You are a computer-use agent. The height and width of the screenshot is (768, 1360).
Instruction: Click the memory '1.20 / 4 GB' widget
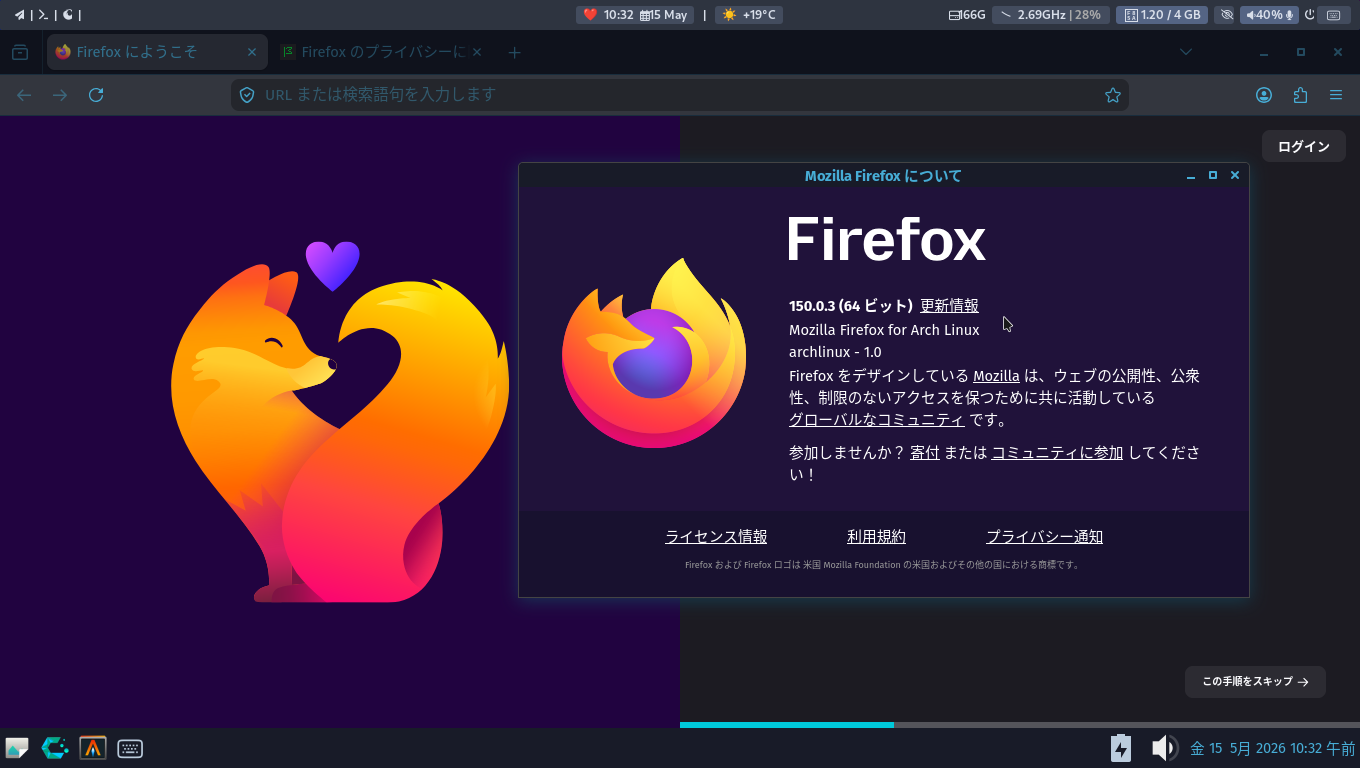(x=1162, y=15)
